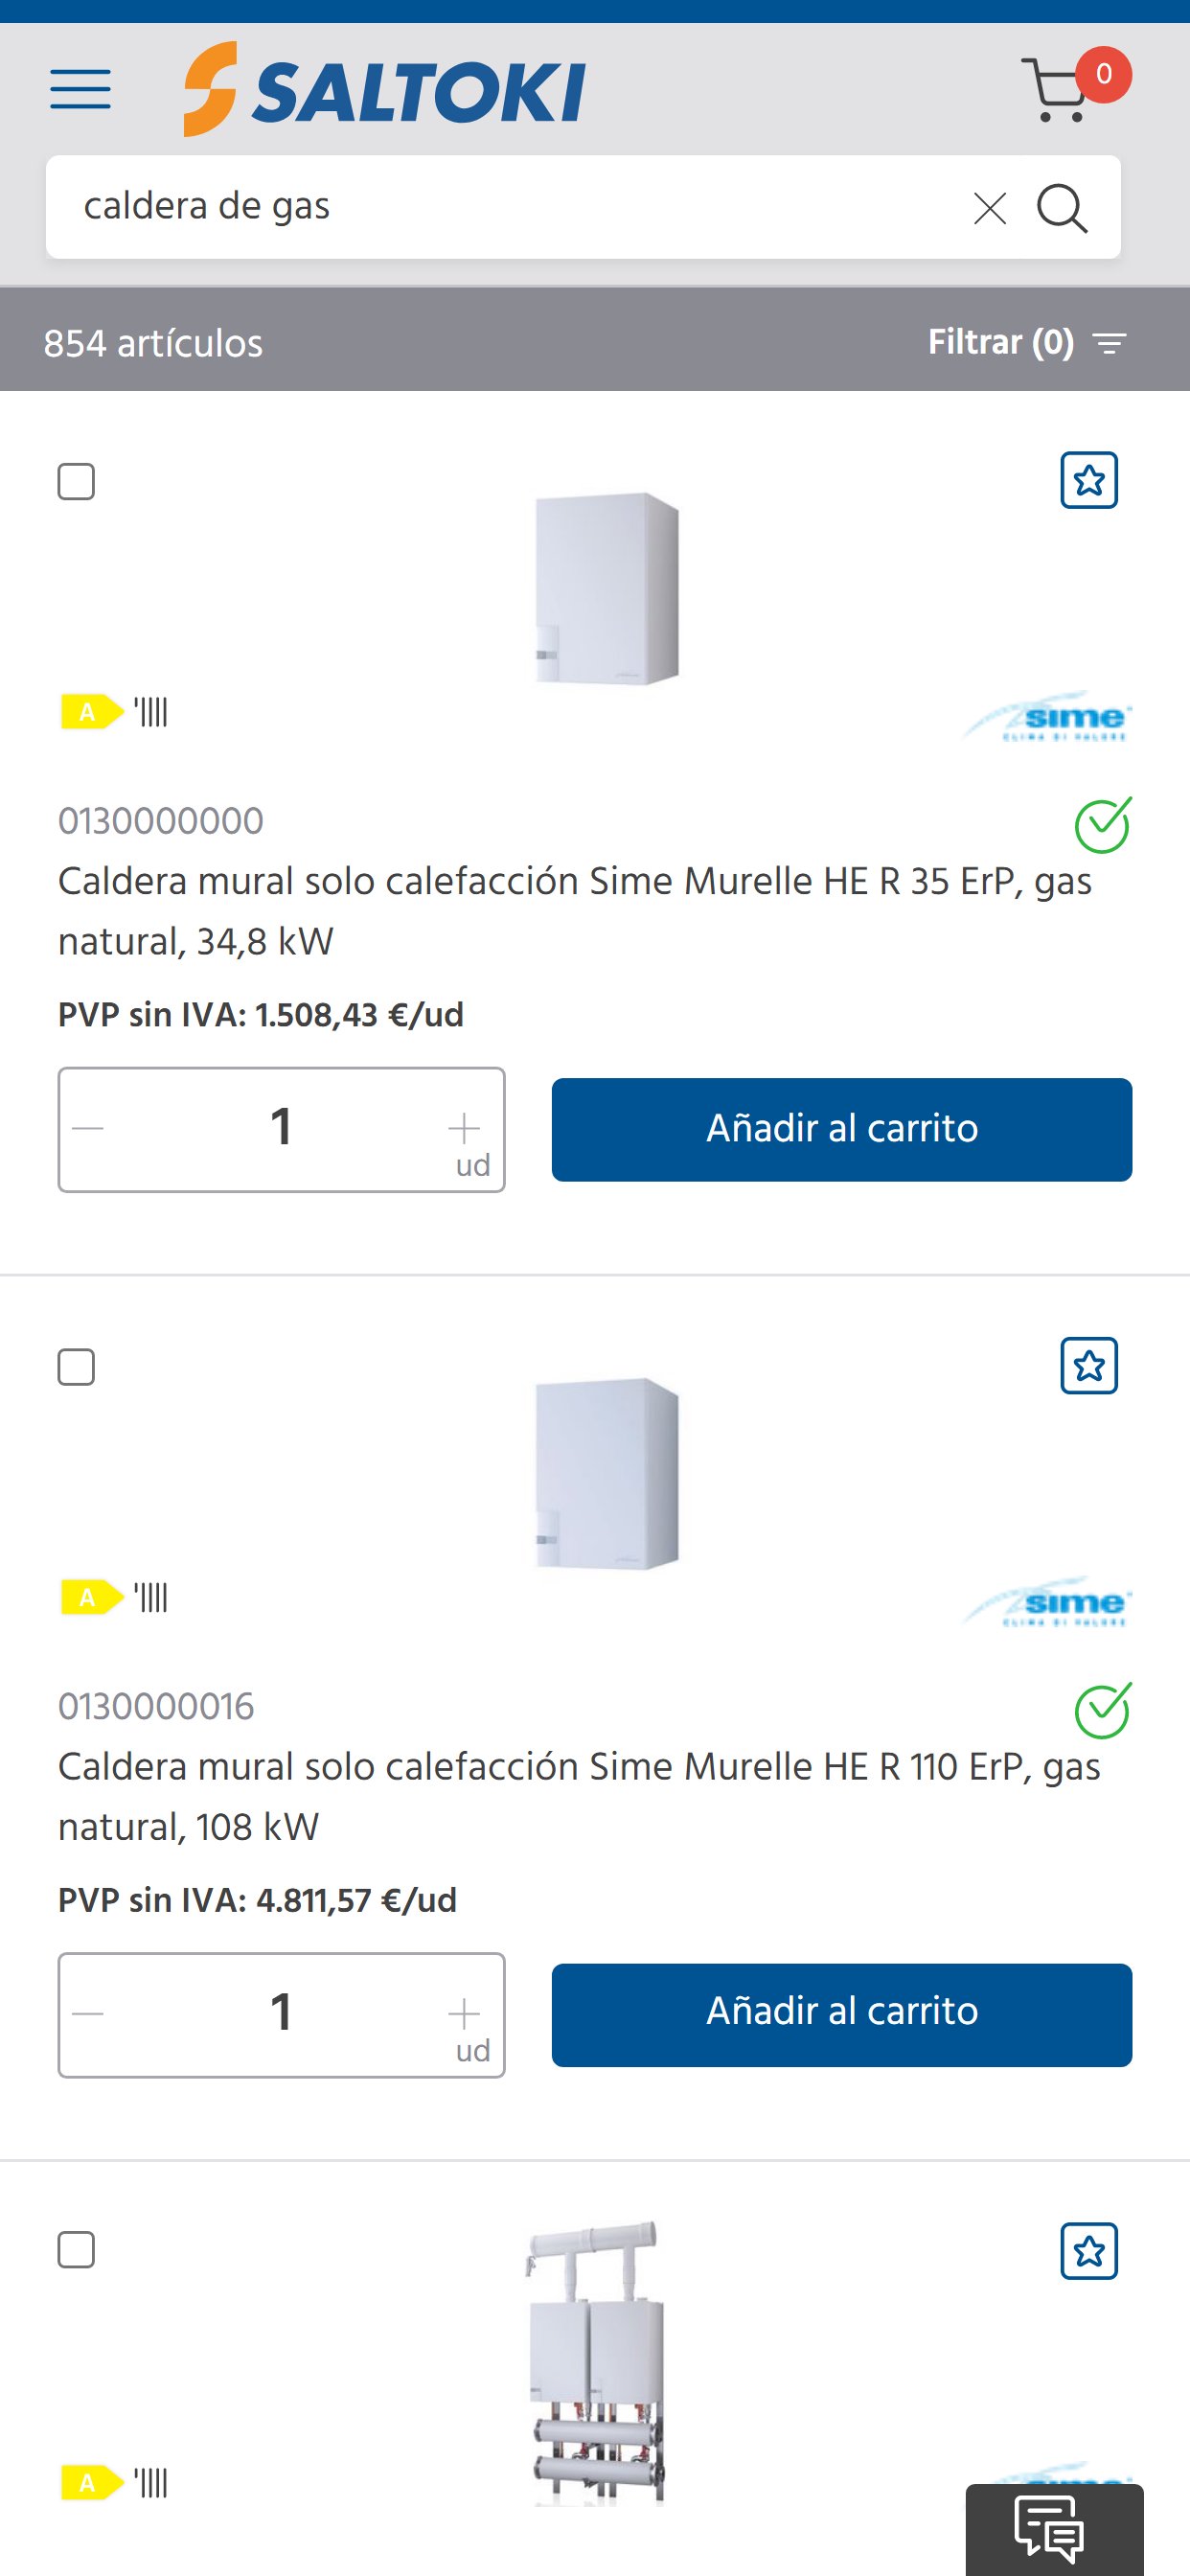Screen dimensions: 1190x2576
Task: Click the 'caldera de gas' search field
Action: (x=500, y=207)
